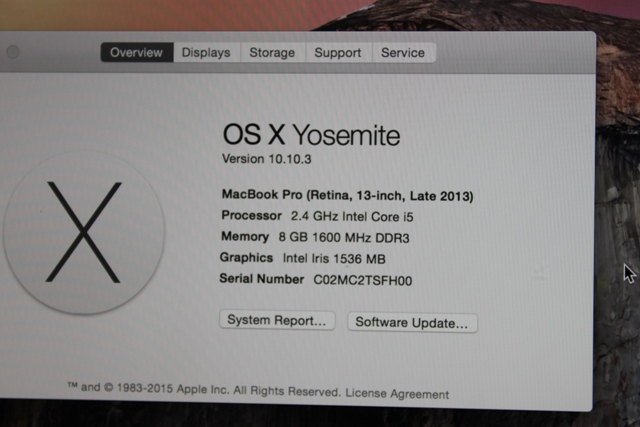The height and width of the screenshot is (427, 640).
Task: Open the Displays tab
Action: coord(207,53)
